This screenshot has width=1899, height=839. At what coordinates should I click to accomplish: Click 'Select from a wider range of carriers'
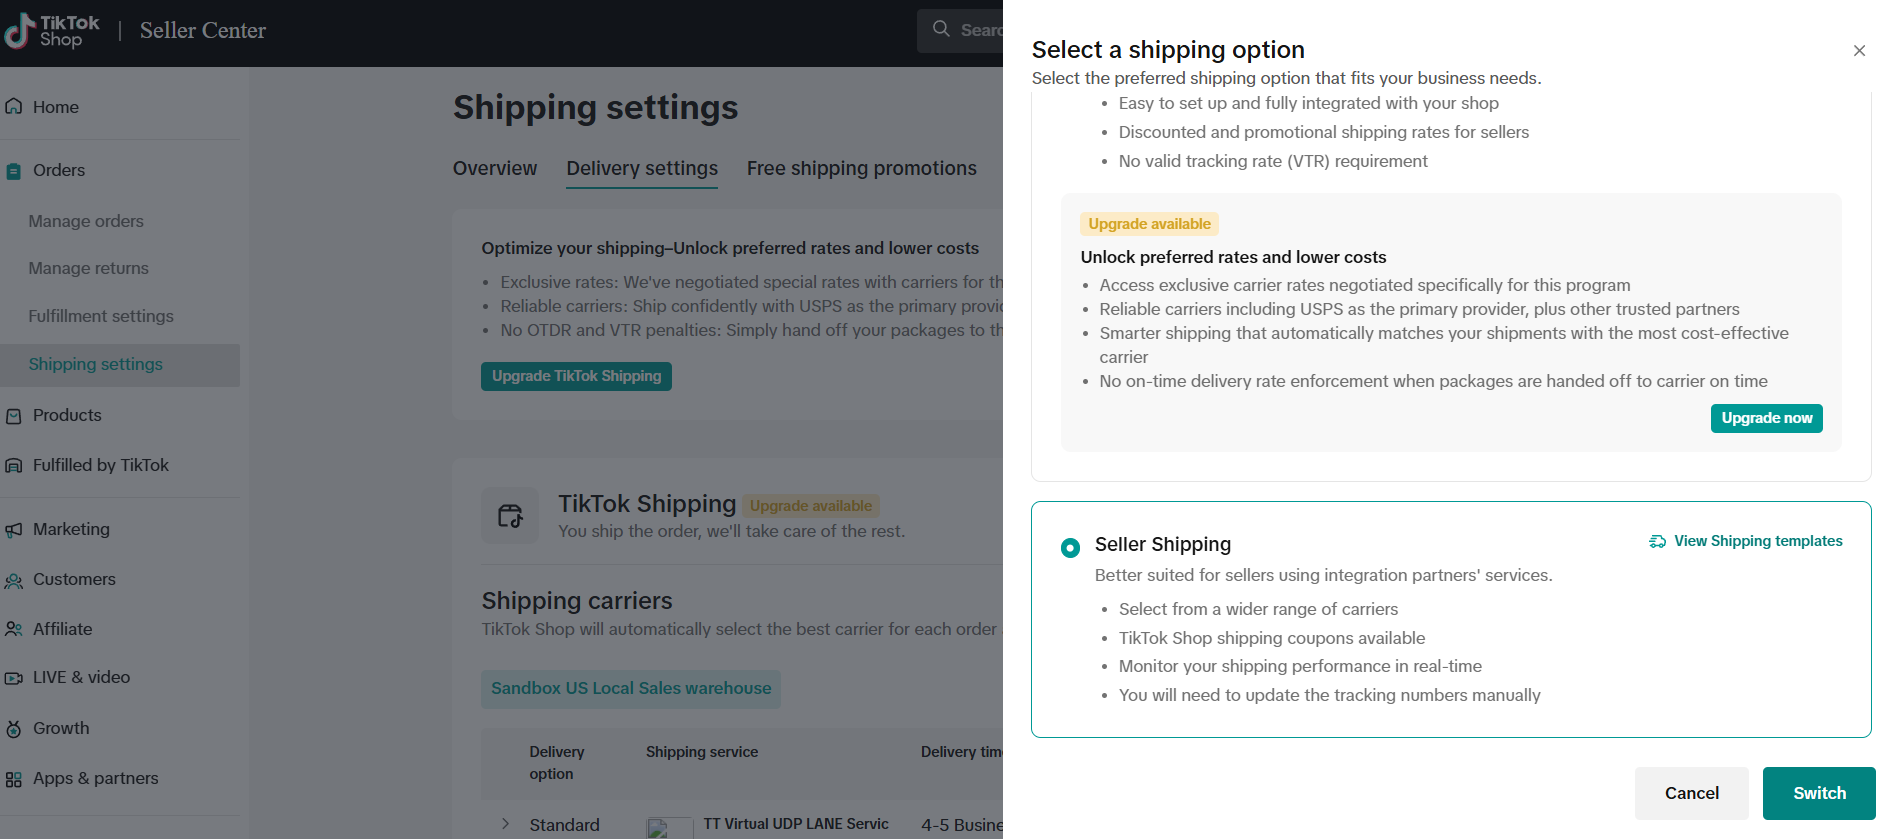click(1258, 609)
